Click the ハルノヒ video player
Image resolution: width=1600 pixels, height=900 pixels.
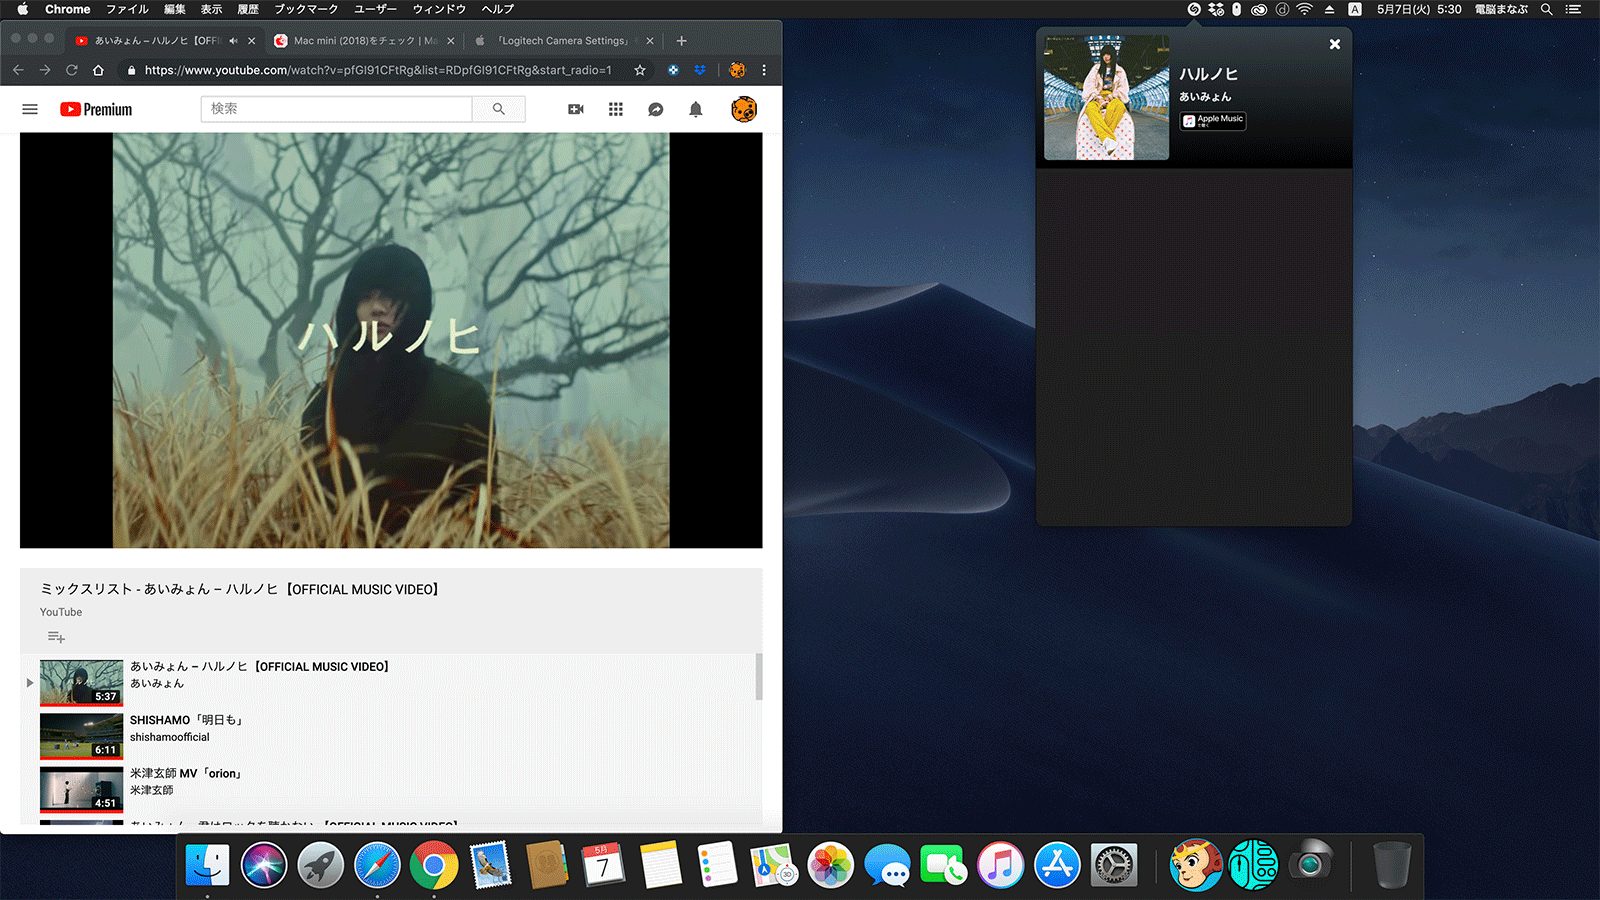tap(391, 340)
